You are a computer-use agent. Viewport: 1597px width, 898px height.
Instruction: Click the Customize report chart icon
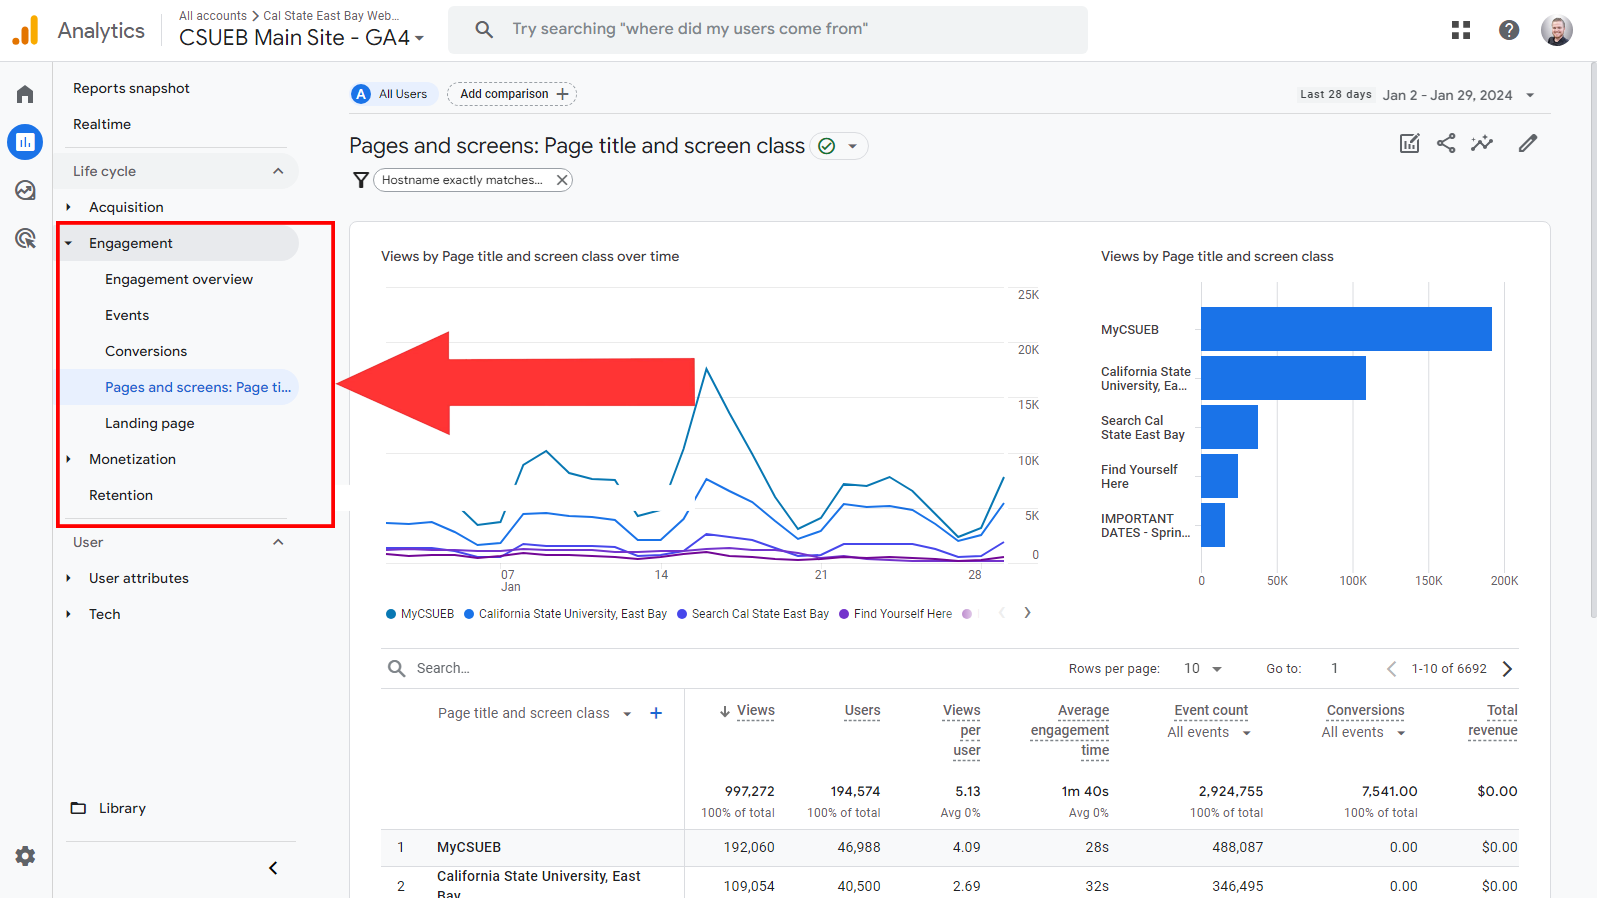click(x=1410, y=143)
